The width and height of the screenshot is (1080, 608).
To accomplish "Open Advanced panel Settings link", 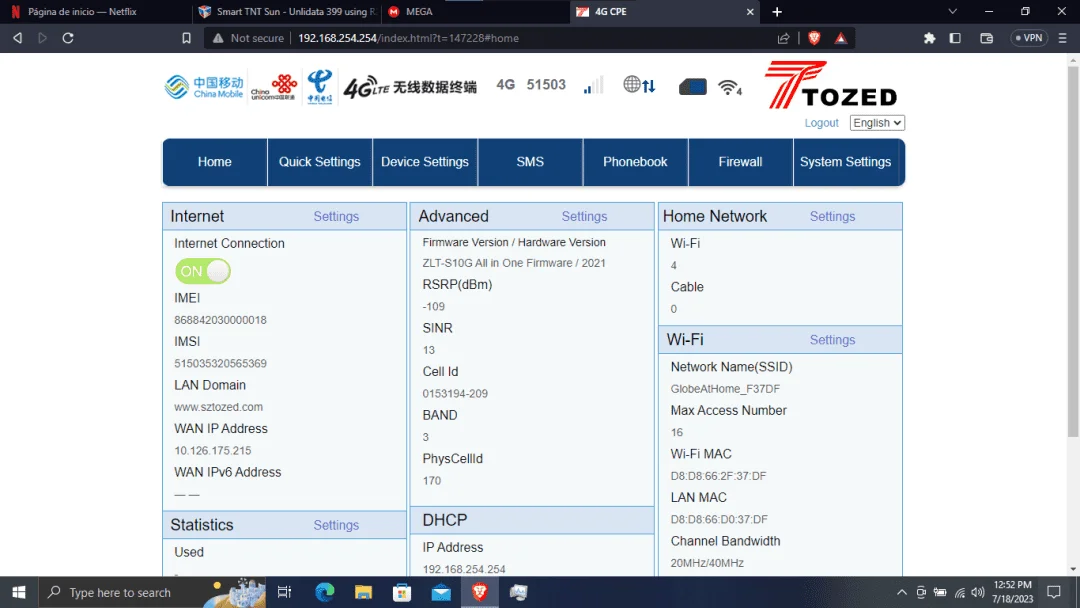I will (584, 216).
